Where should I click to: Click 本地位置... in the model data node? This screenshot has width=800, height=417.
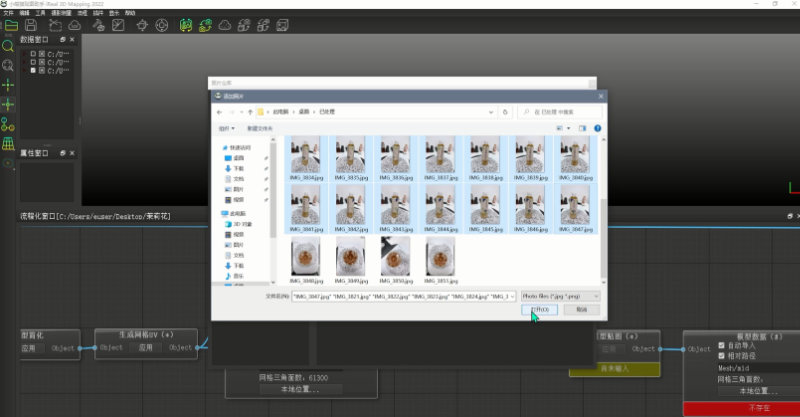(x=759, y=391)
